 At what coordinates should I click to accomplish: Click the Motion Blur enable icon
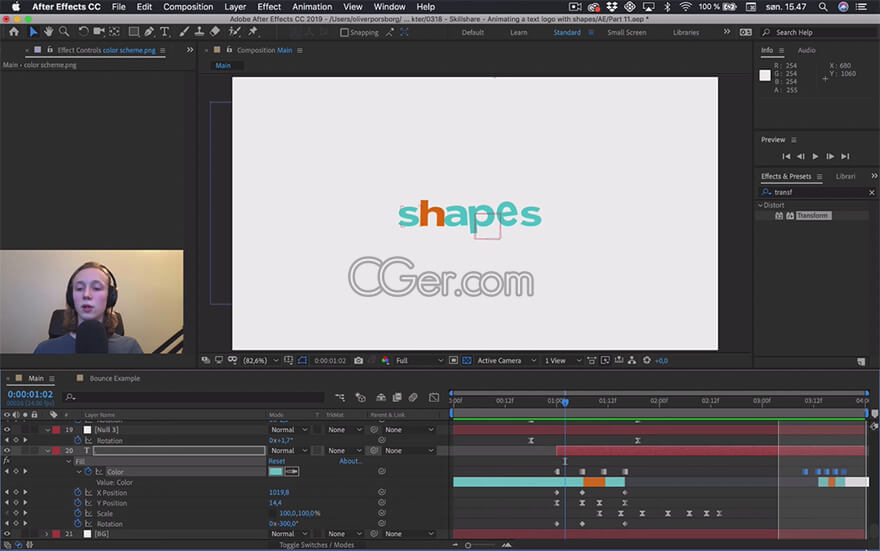point(413,397)
